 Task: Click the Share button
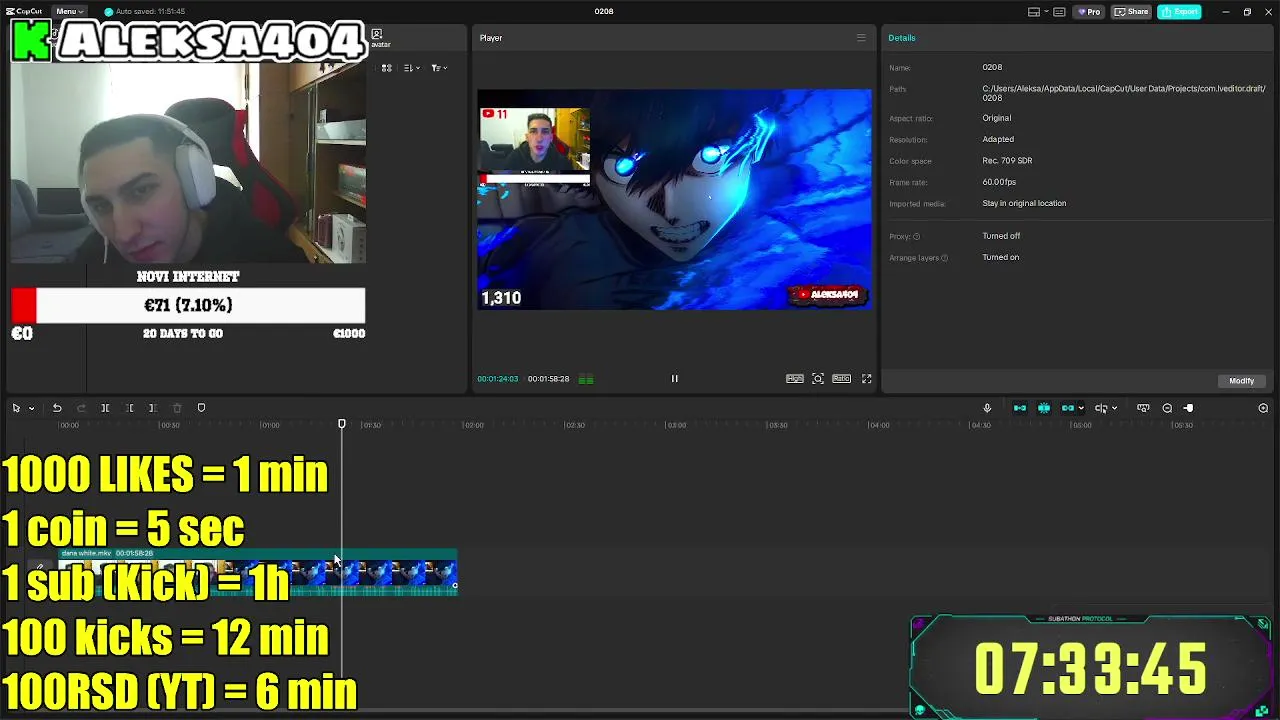(x=1132, y=12)
